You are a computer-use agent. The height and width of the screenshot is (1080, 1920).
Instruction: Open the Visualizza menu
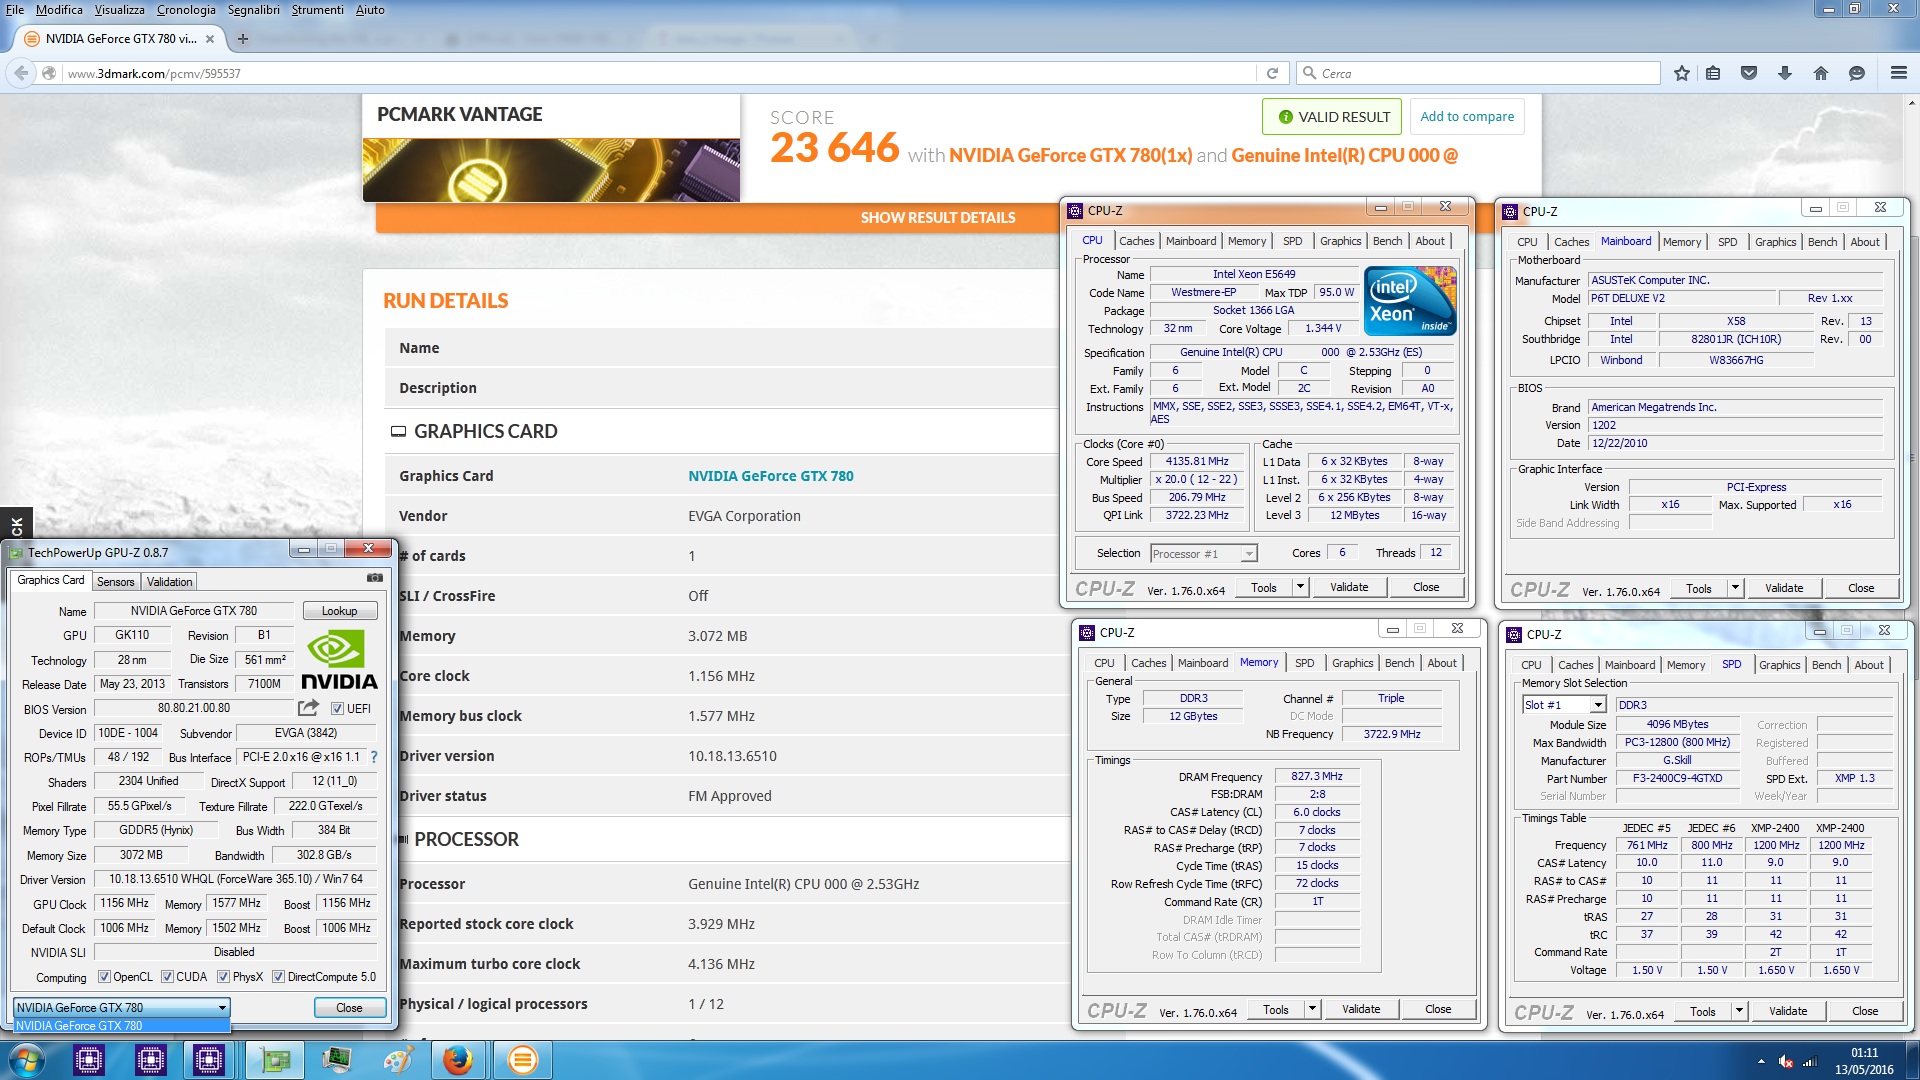(119, 10)
